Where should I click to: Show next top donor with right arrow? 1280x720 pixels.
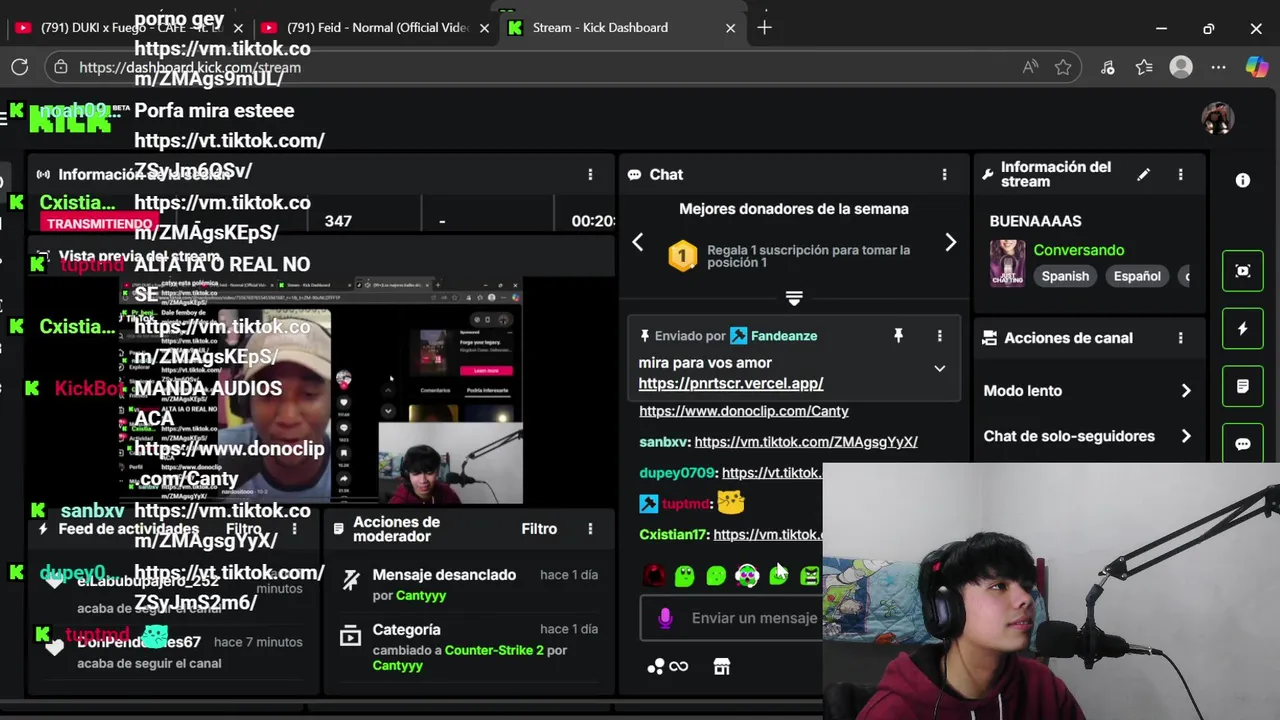point(951,242)
